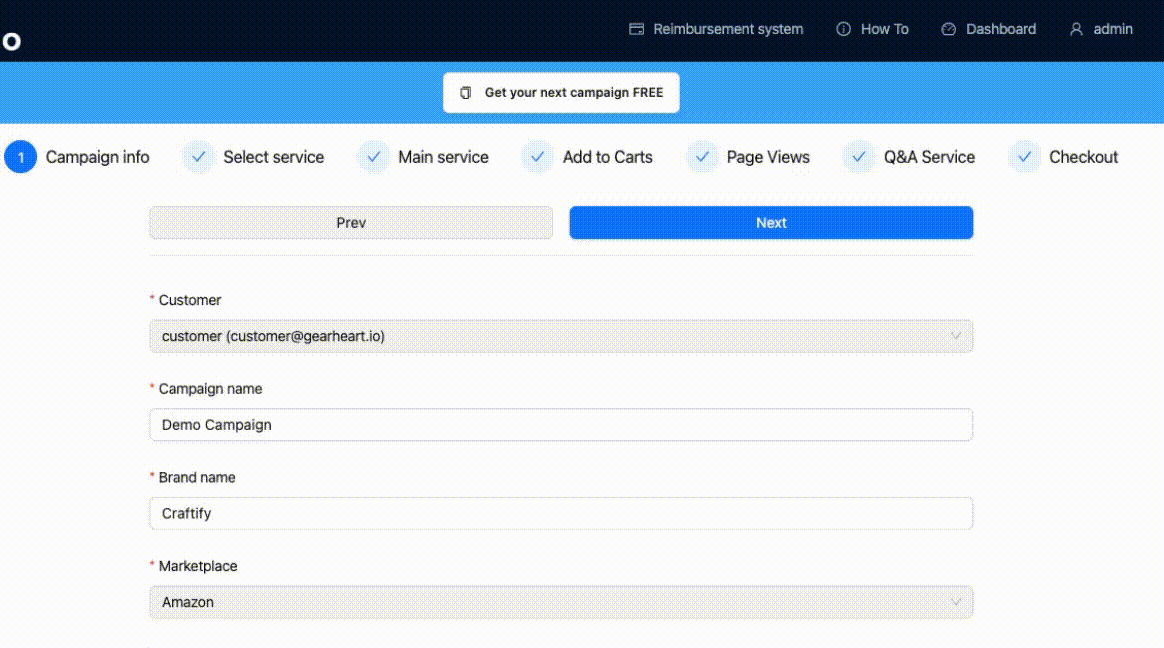
Task: Click the Marketplace label
Action: tap(198, 566)
